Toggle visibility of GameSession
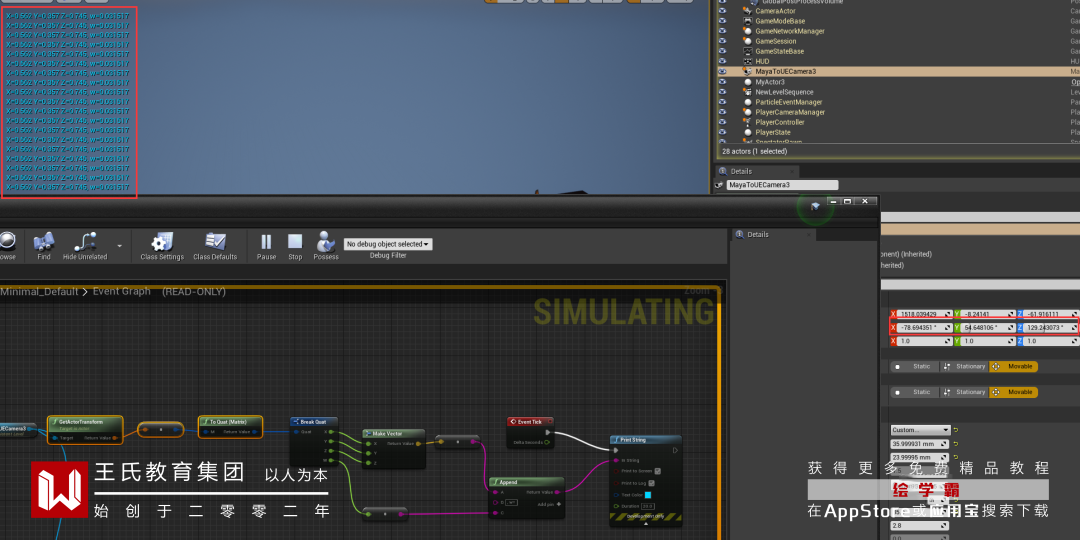Viewport: 1080px width, 540px height. [723, 41]
